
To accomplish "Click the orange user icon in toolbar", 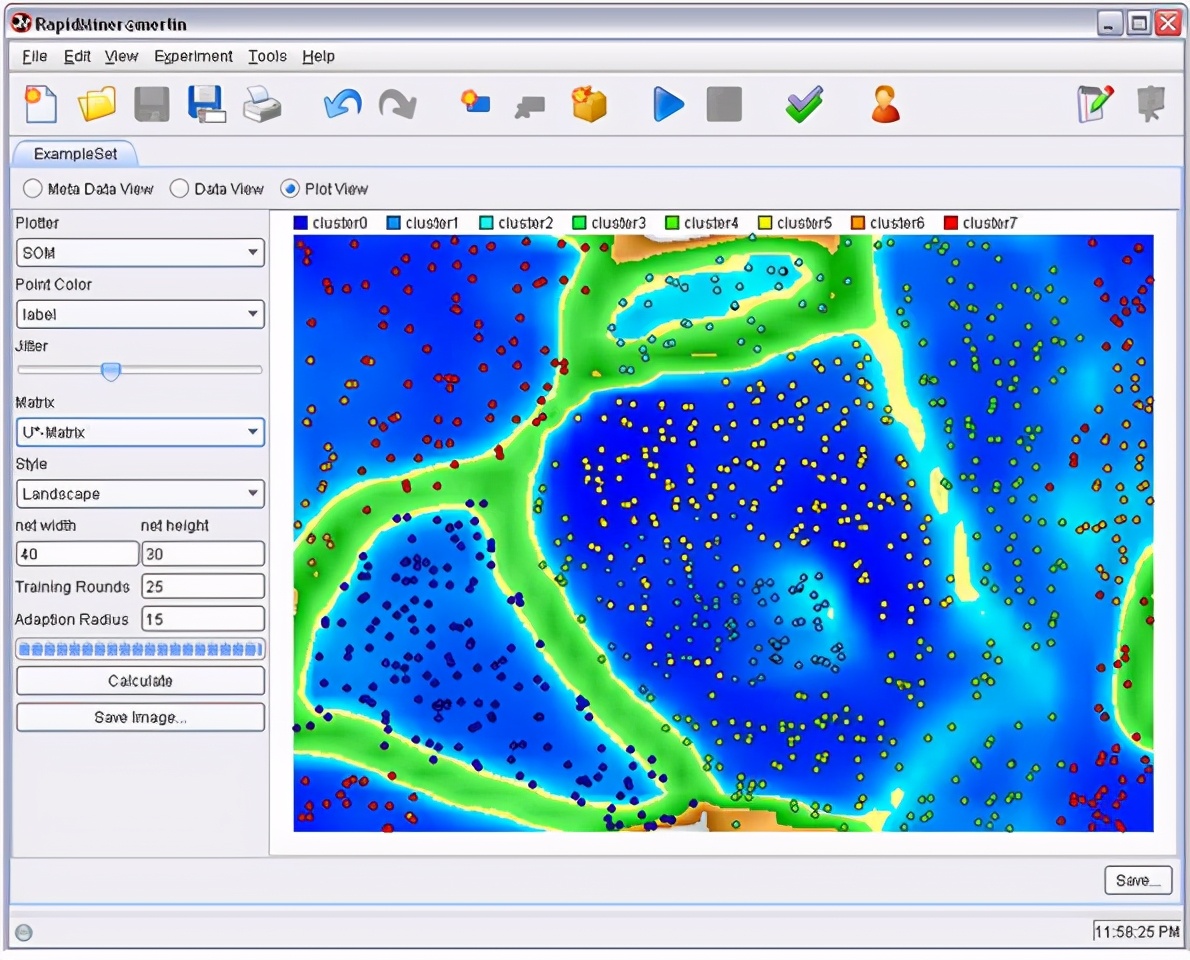I will [885, 104].
